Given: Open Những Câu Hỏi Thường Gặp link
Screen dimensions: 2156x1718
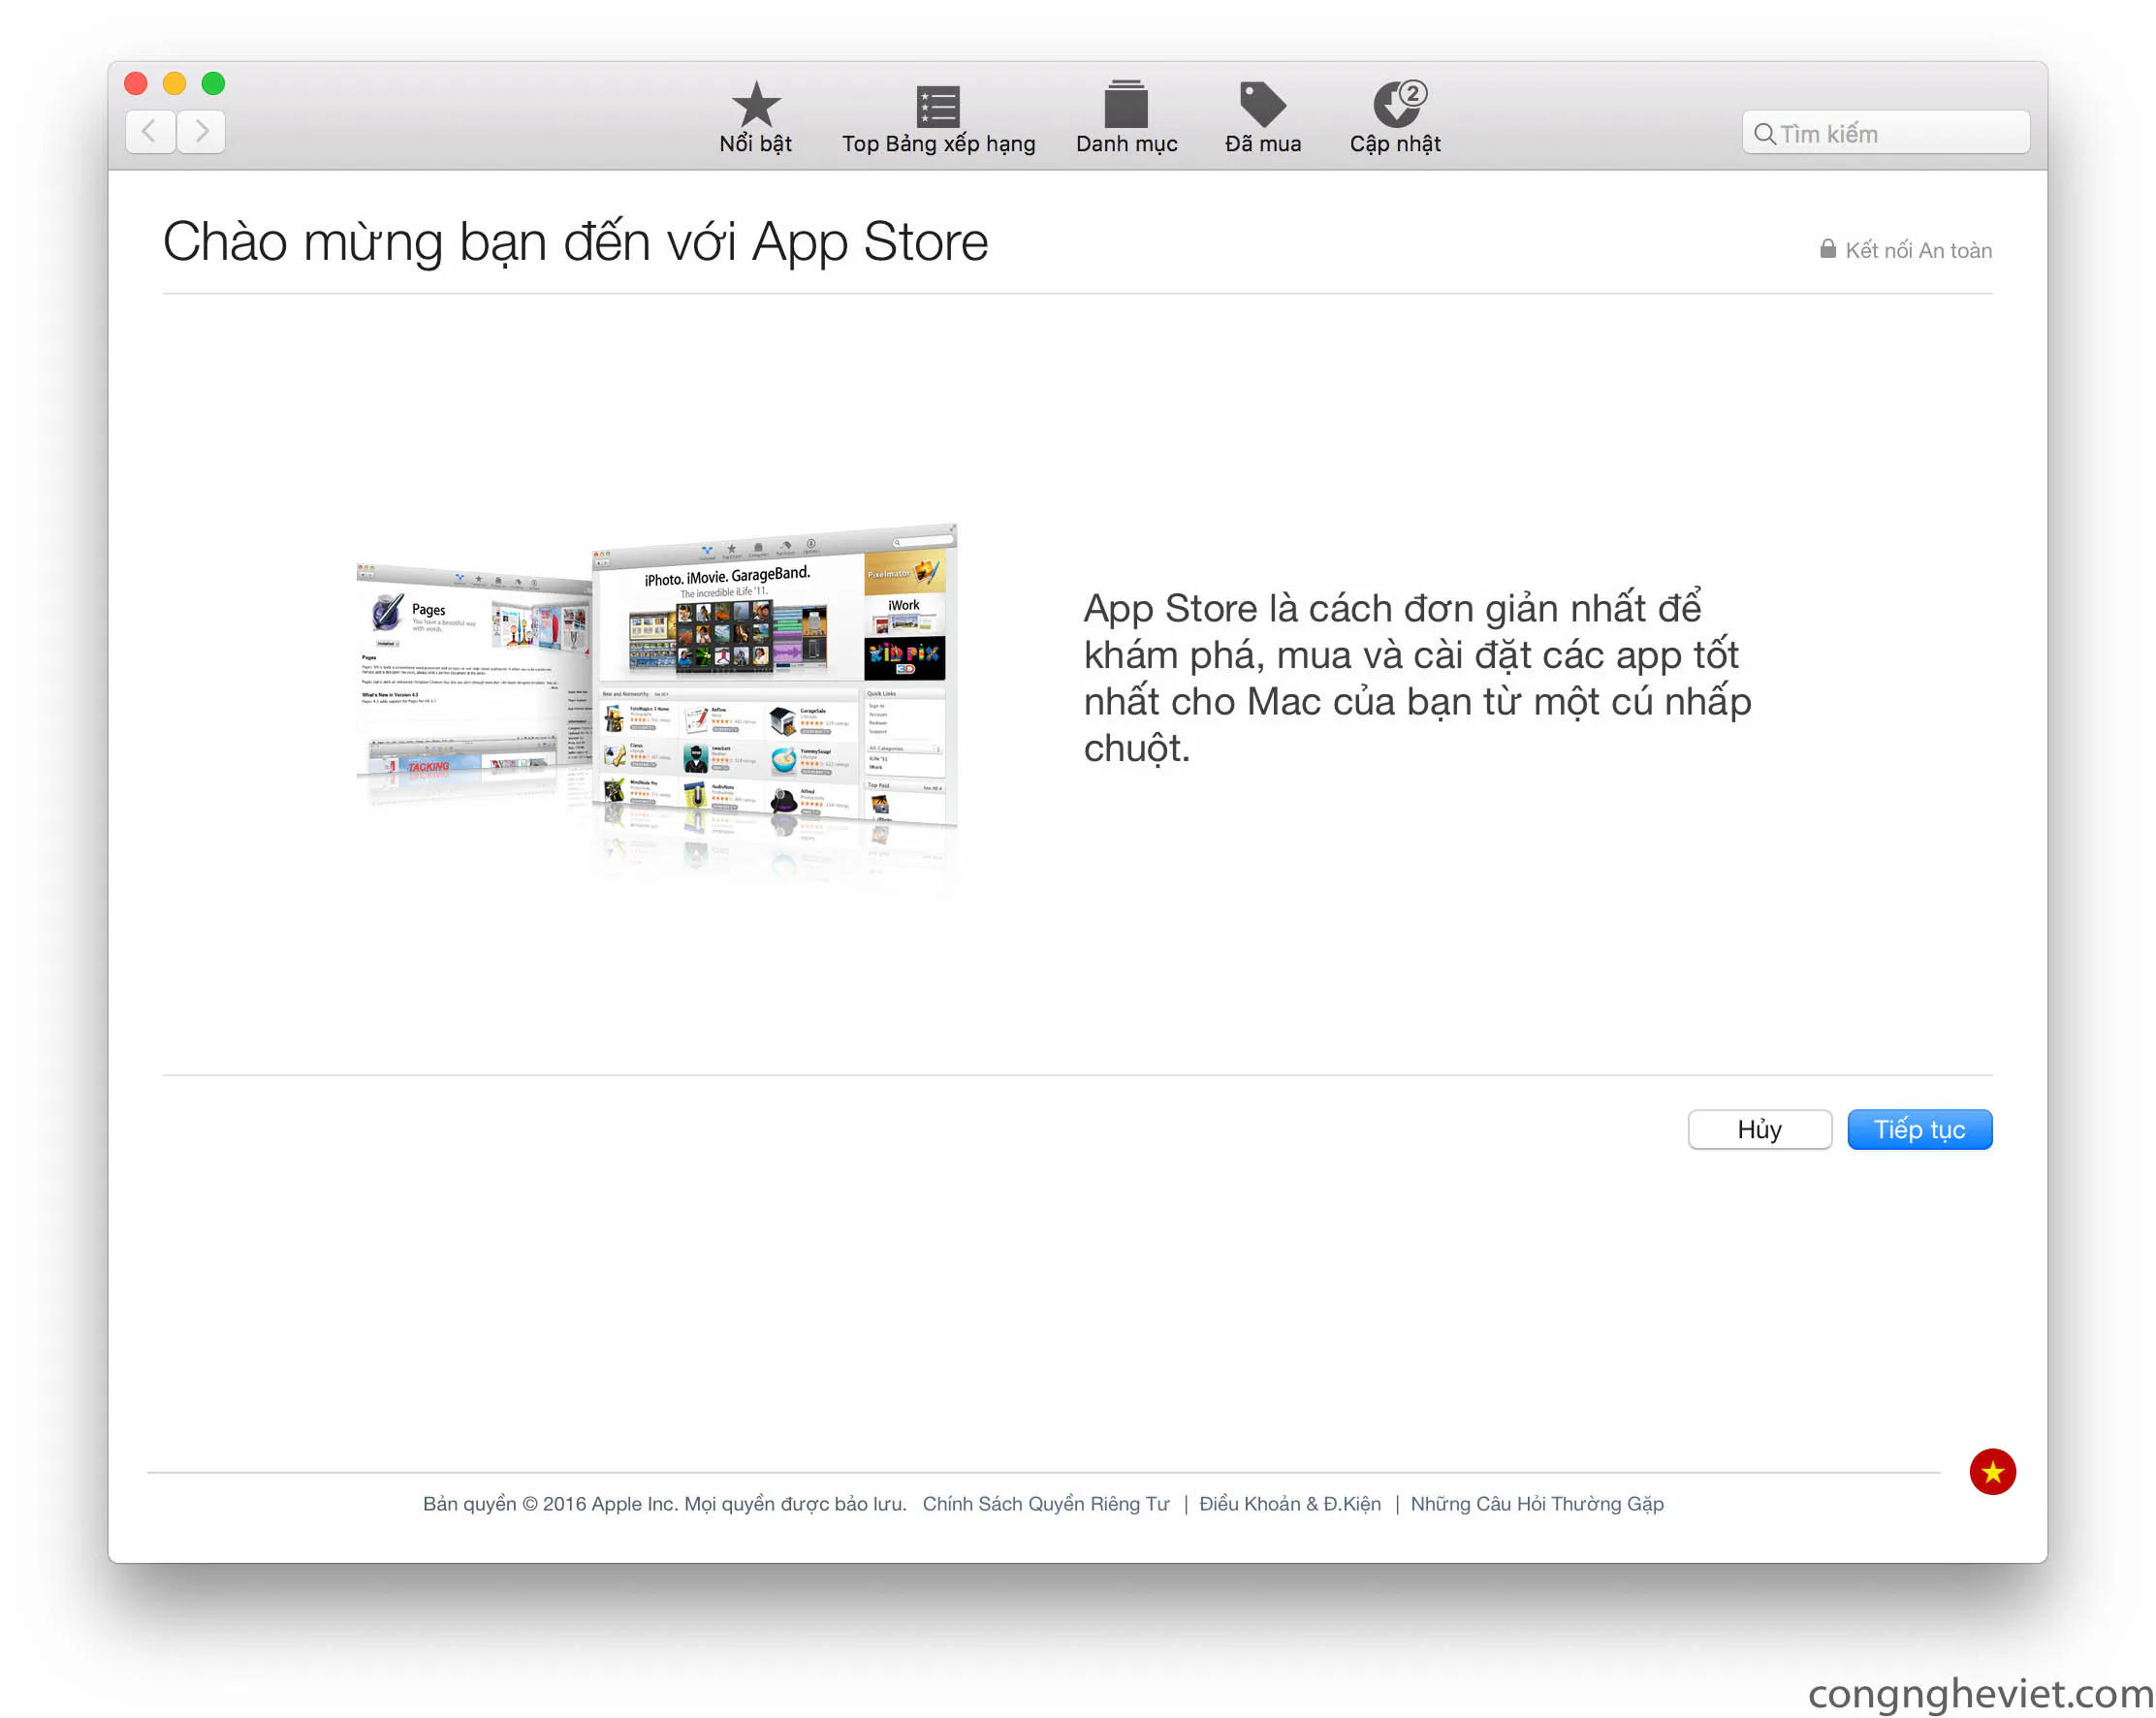Looking at the screenshot, I should point(1536,1503).
